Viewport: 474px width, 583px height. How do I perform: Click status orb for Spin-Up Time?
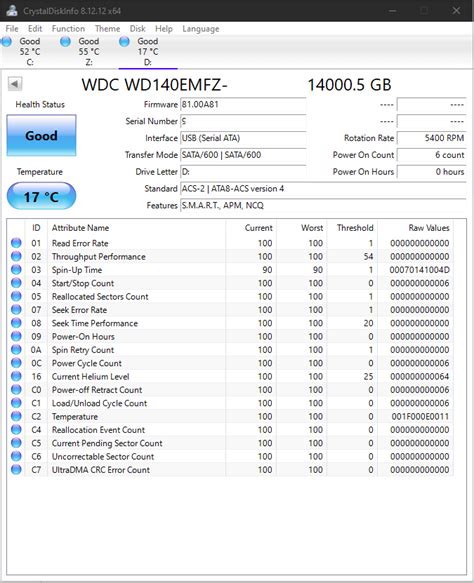click(16, 270)
